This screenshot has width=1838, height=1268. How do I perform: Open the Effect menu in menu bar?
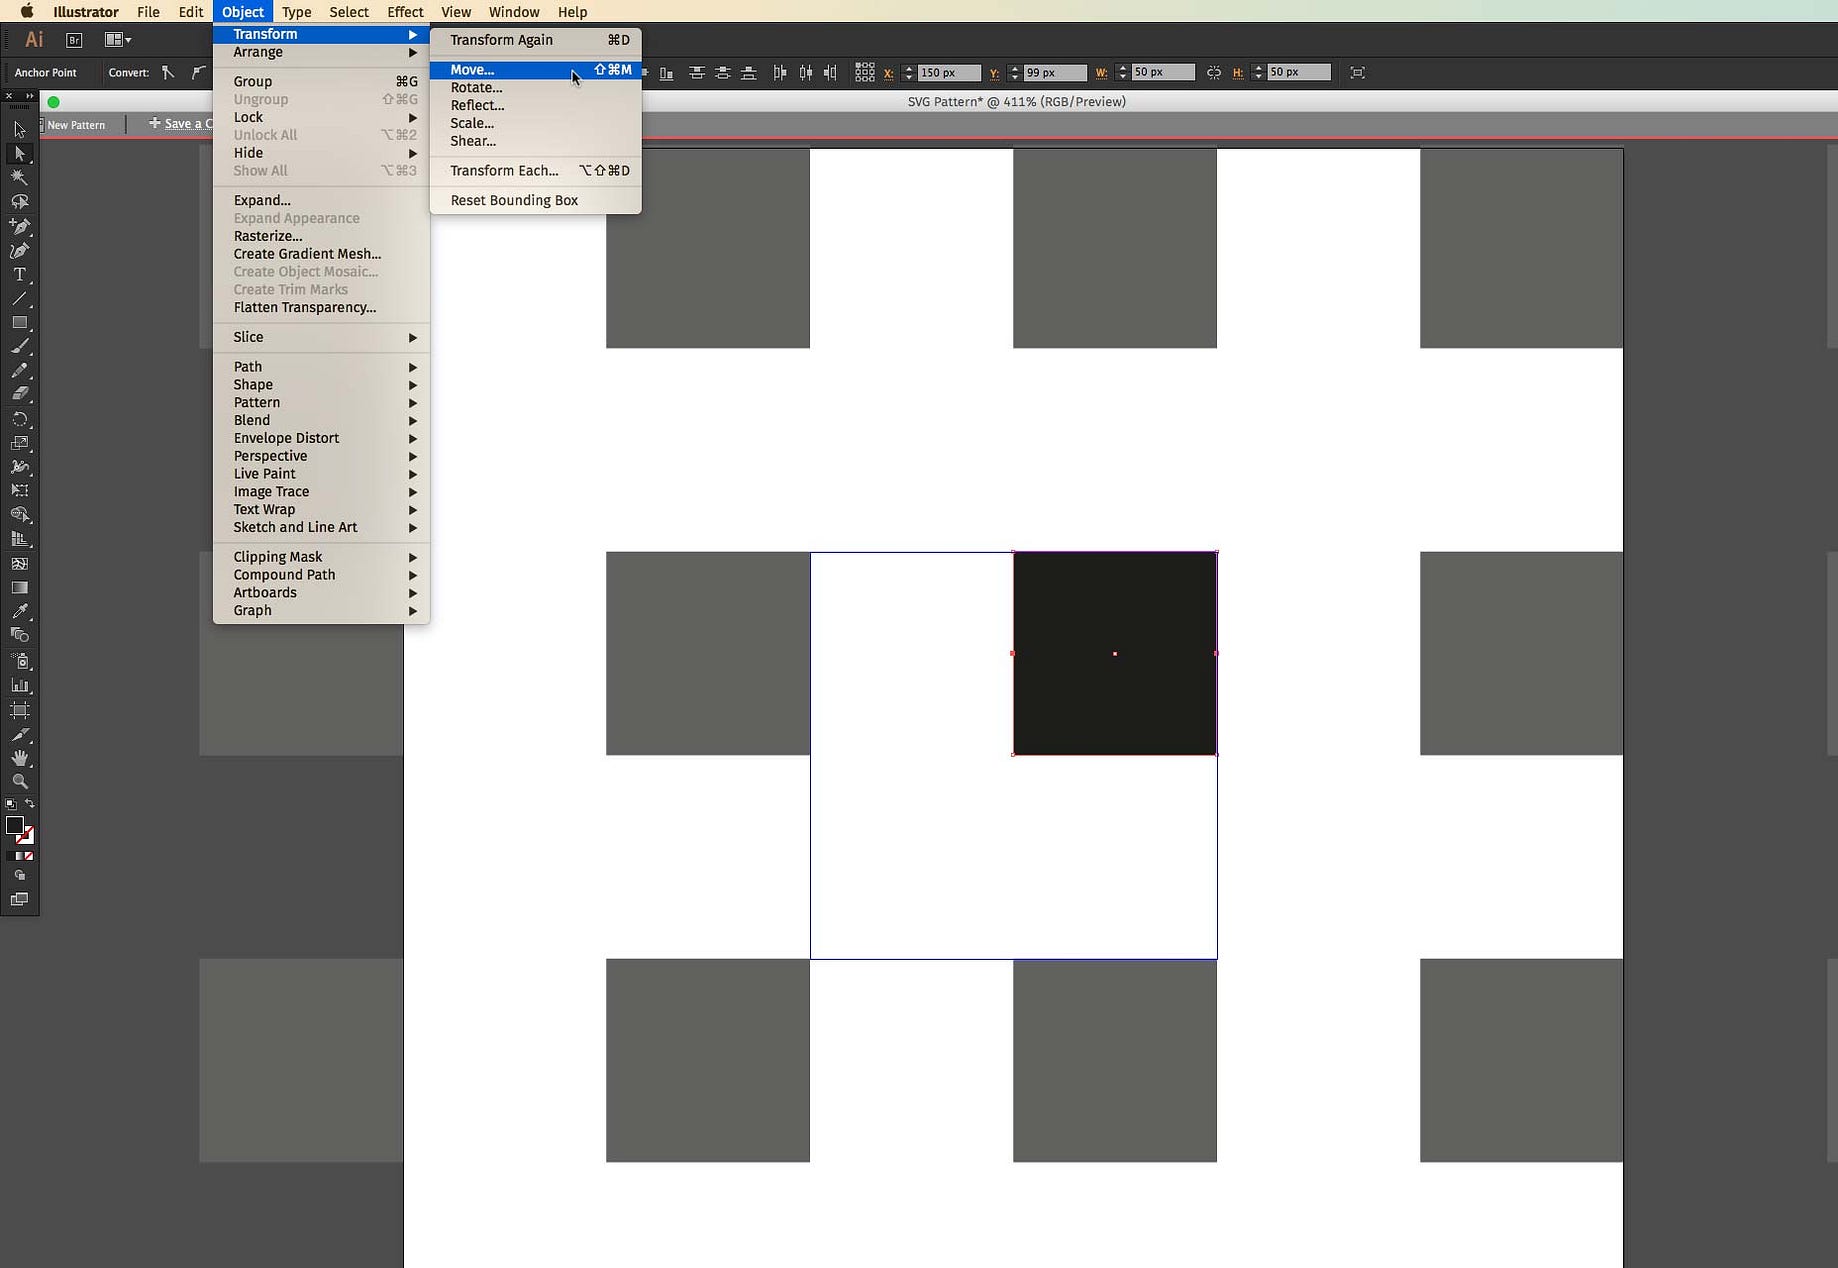pyautogui.click(x=405, y=12)
